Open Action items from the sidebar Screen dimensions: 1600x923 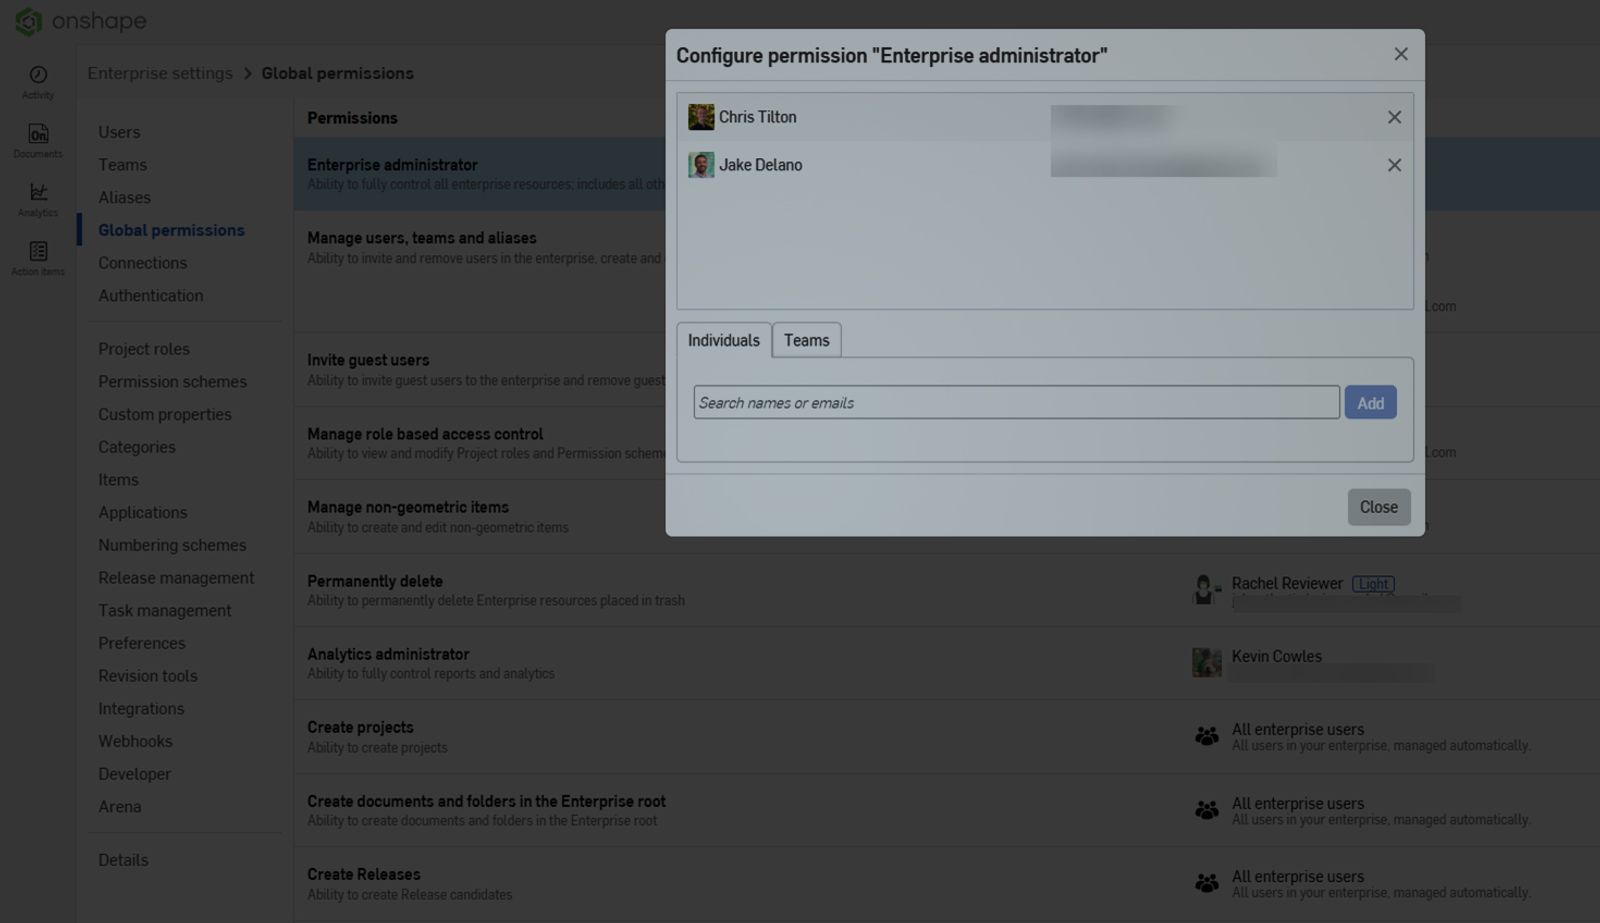37,258
